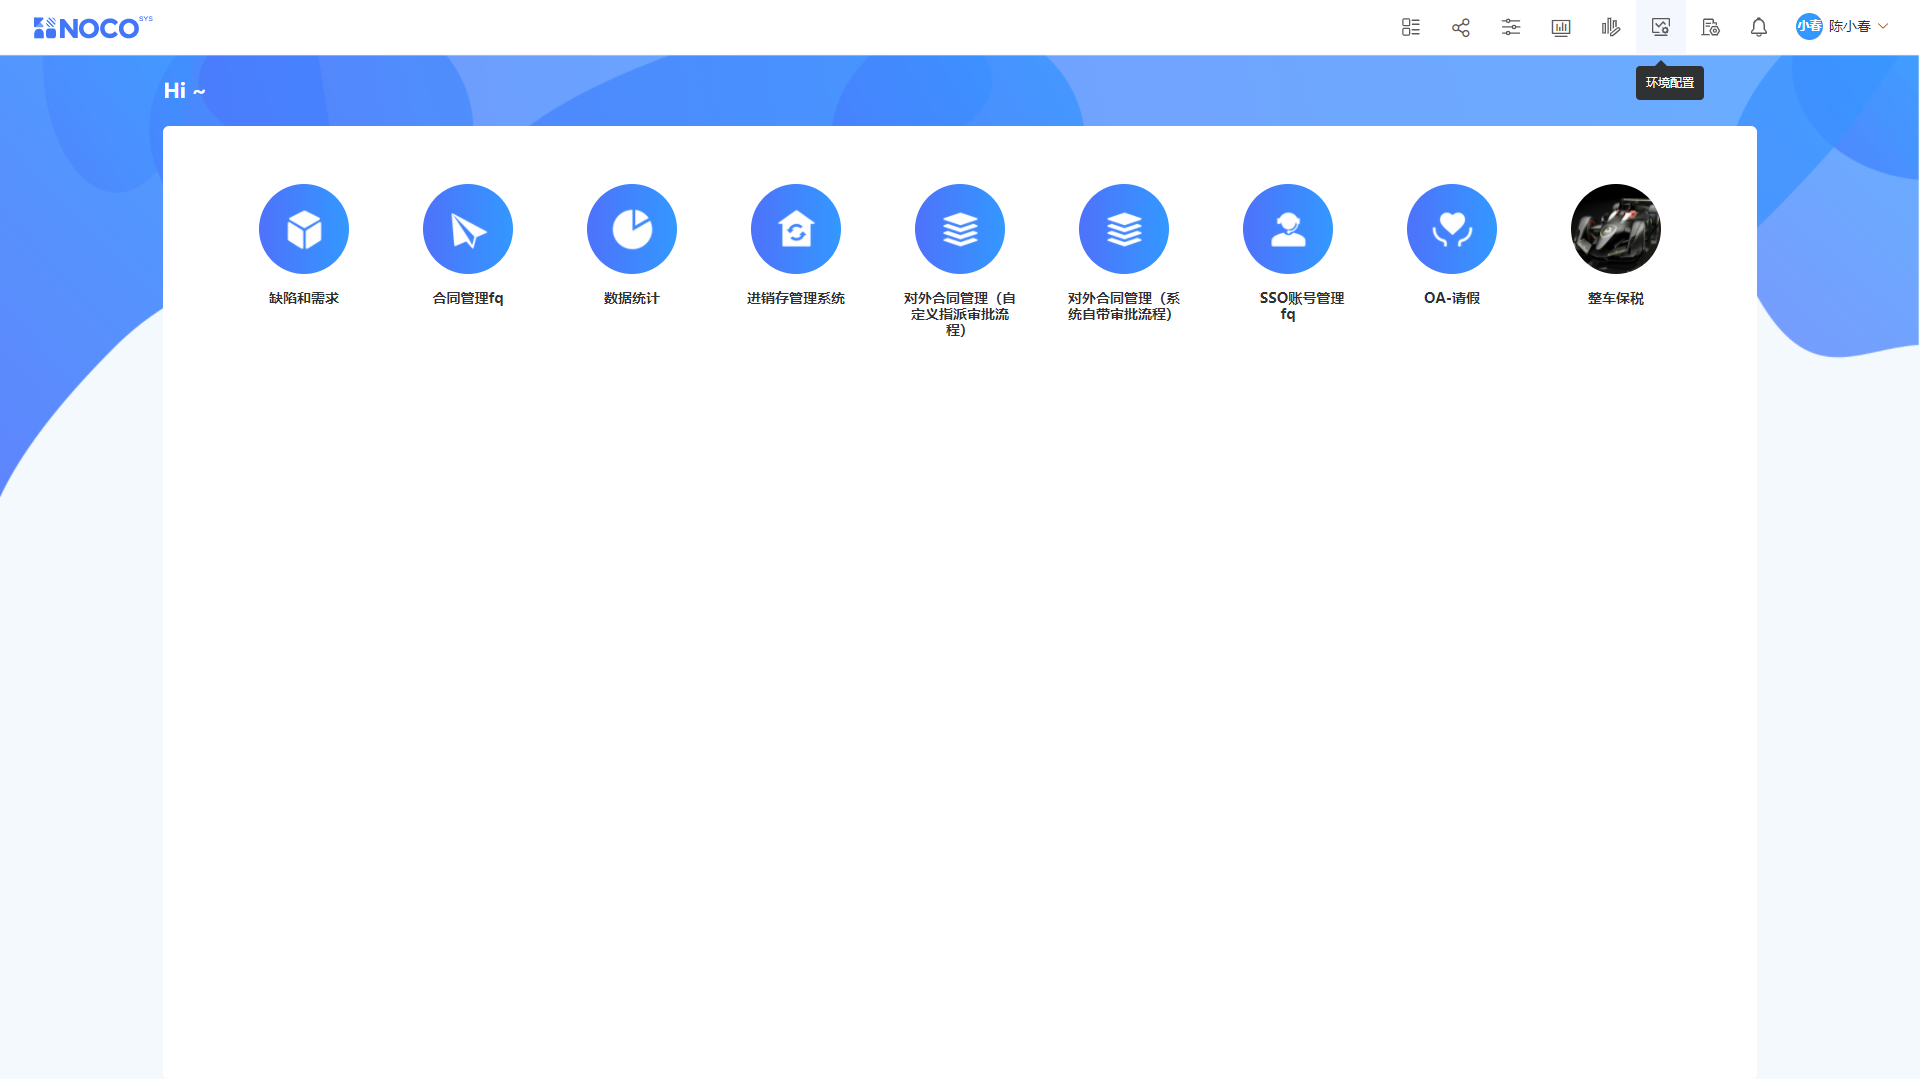
Task: Open the 数据统计 pie chart app icon
Action: click(x=632, y=229)
